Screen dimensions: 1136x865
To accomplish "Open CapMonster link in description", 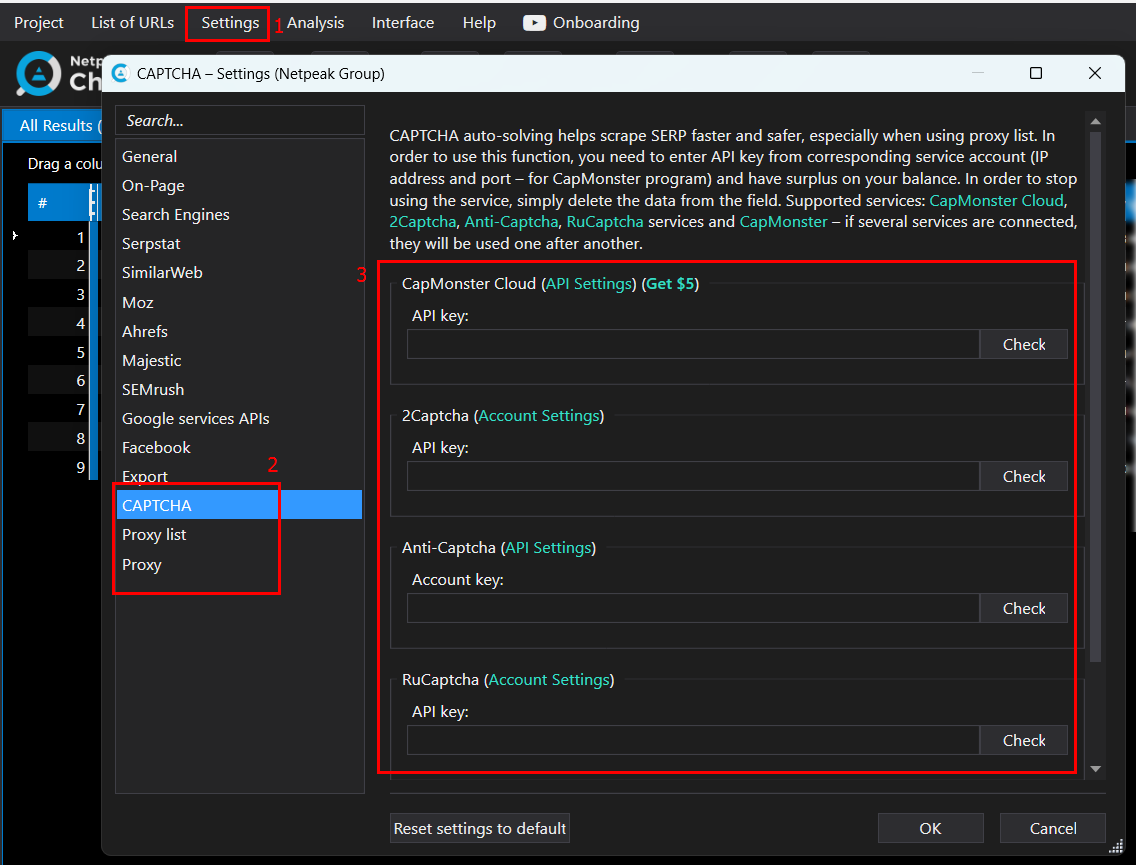I will pos(782,222).
